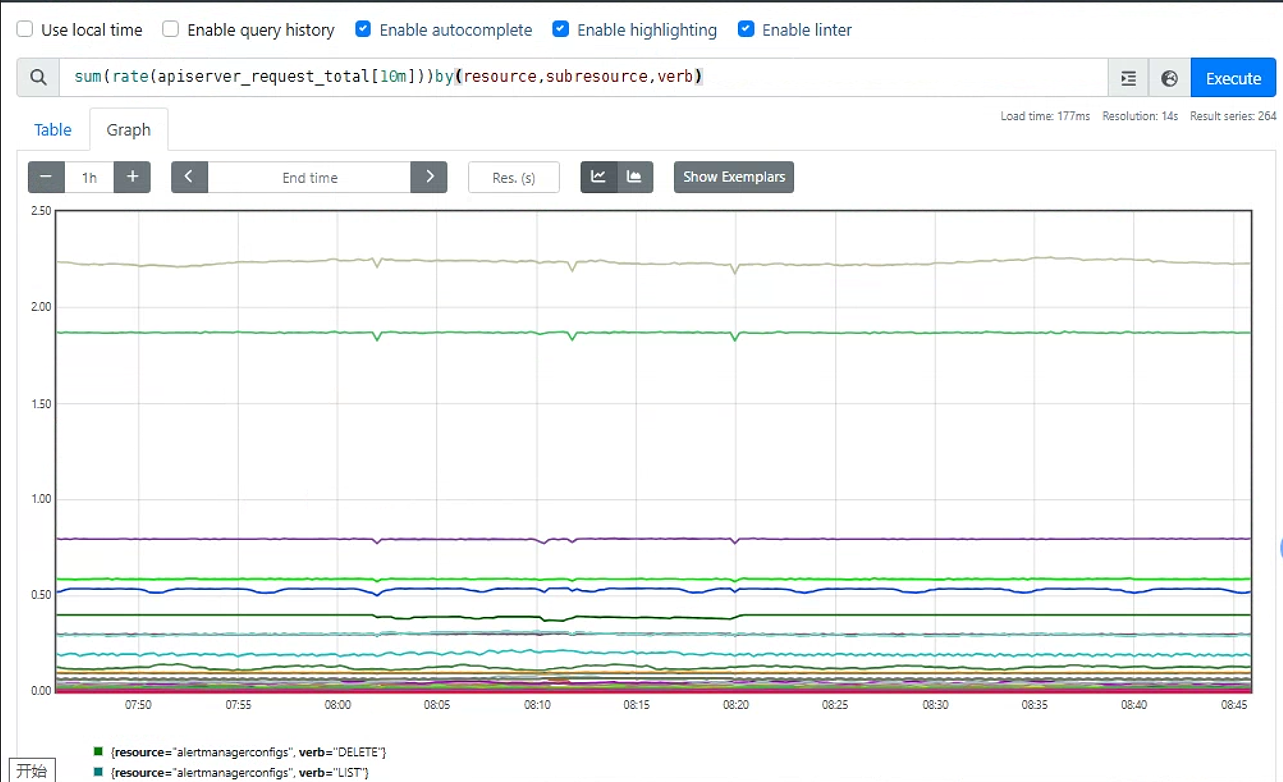Click the 1h range value field
Image resolution: width=1283 pixels, height=782 pixels.
90,177
